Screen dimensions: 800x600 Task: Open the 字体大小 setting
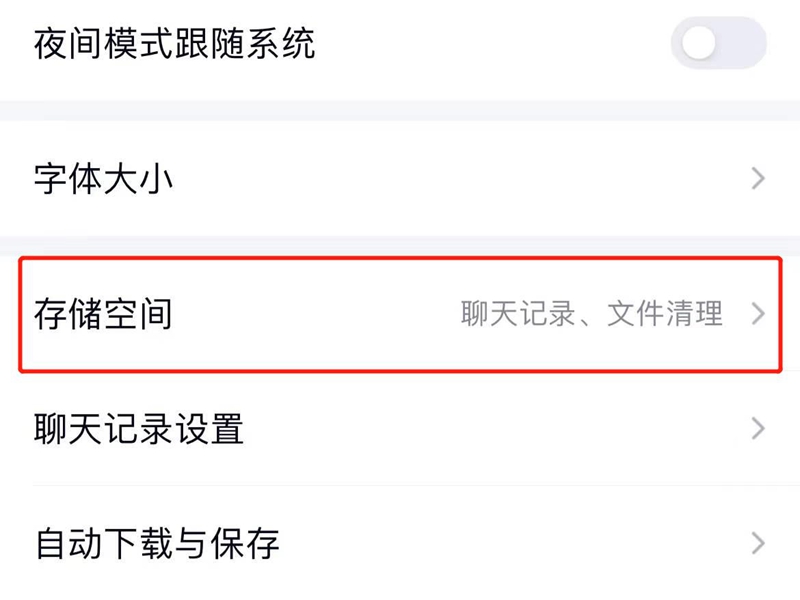[104, 180]
